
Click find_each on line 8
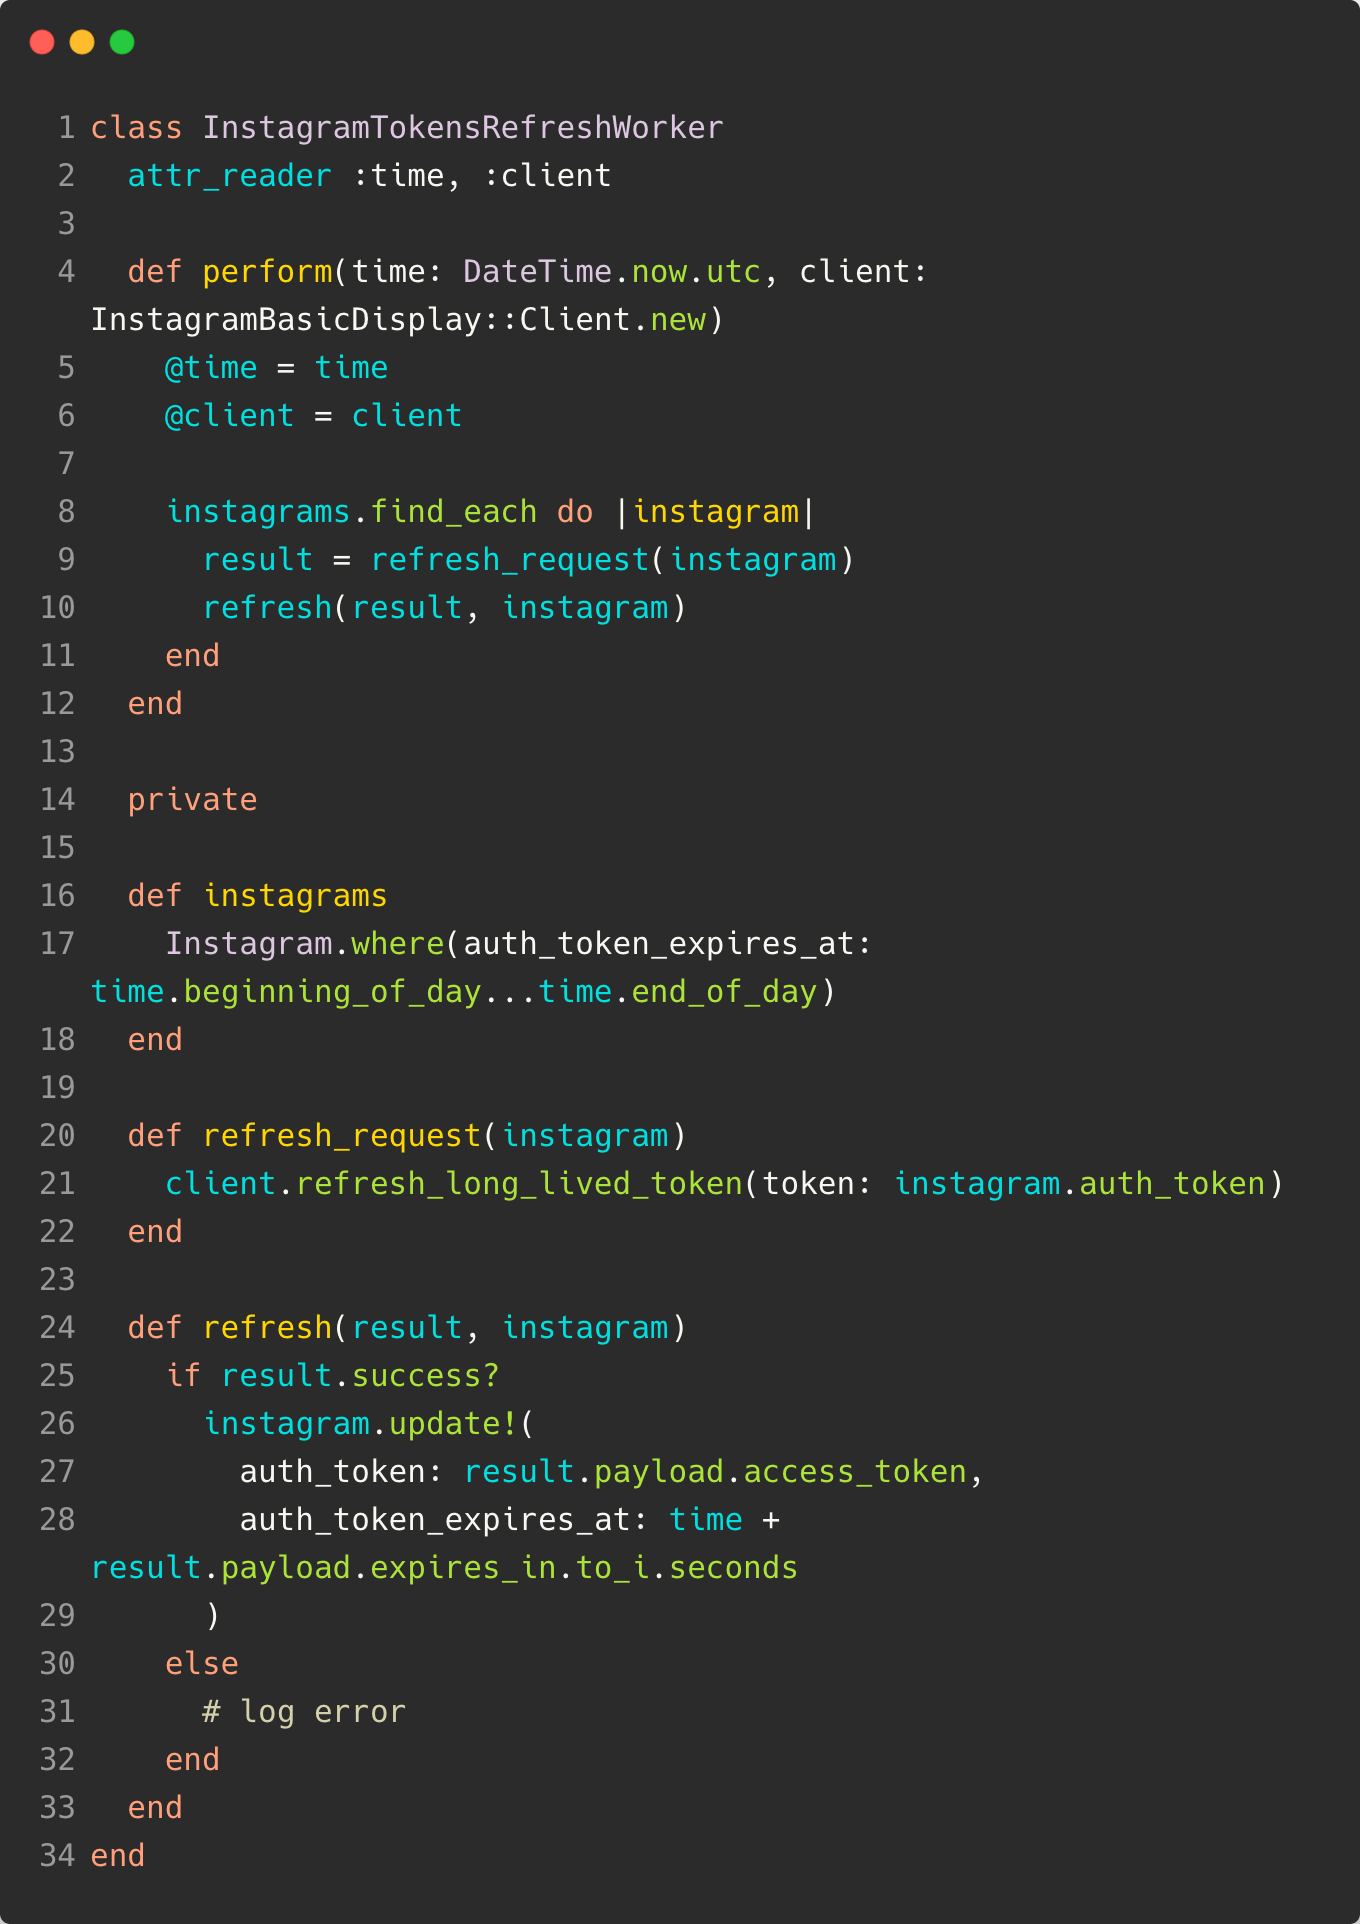(454, 512)
